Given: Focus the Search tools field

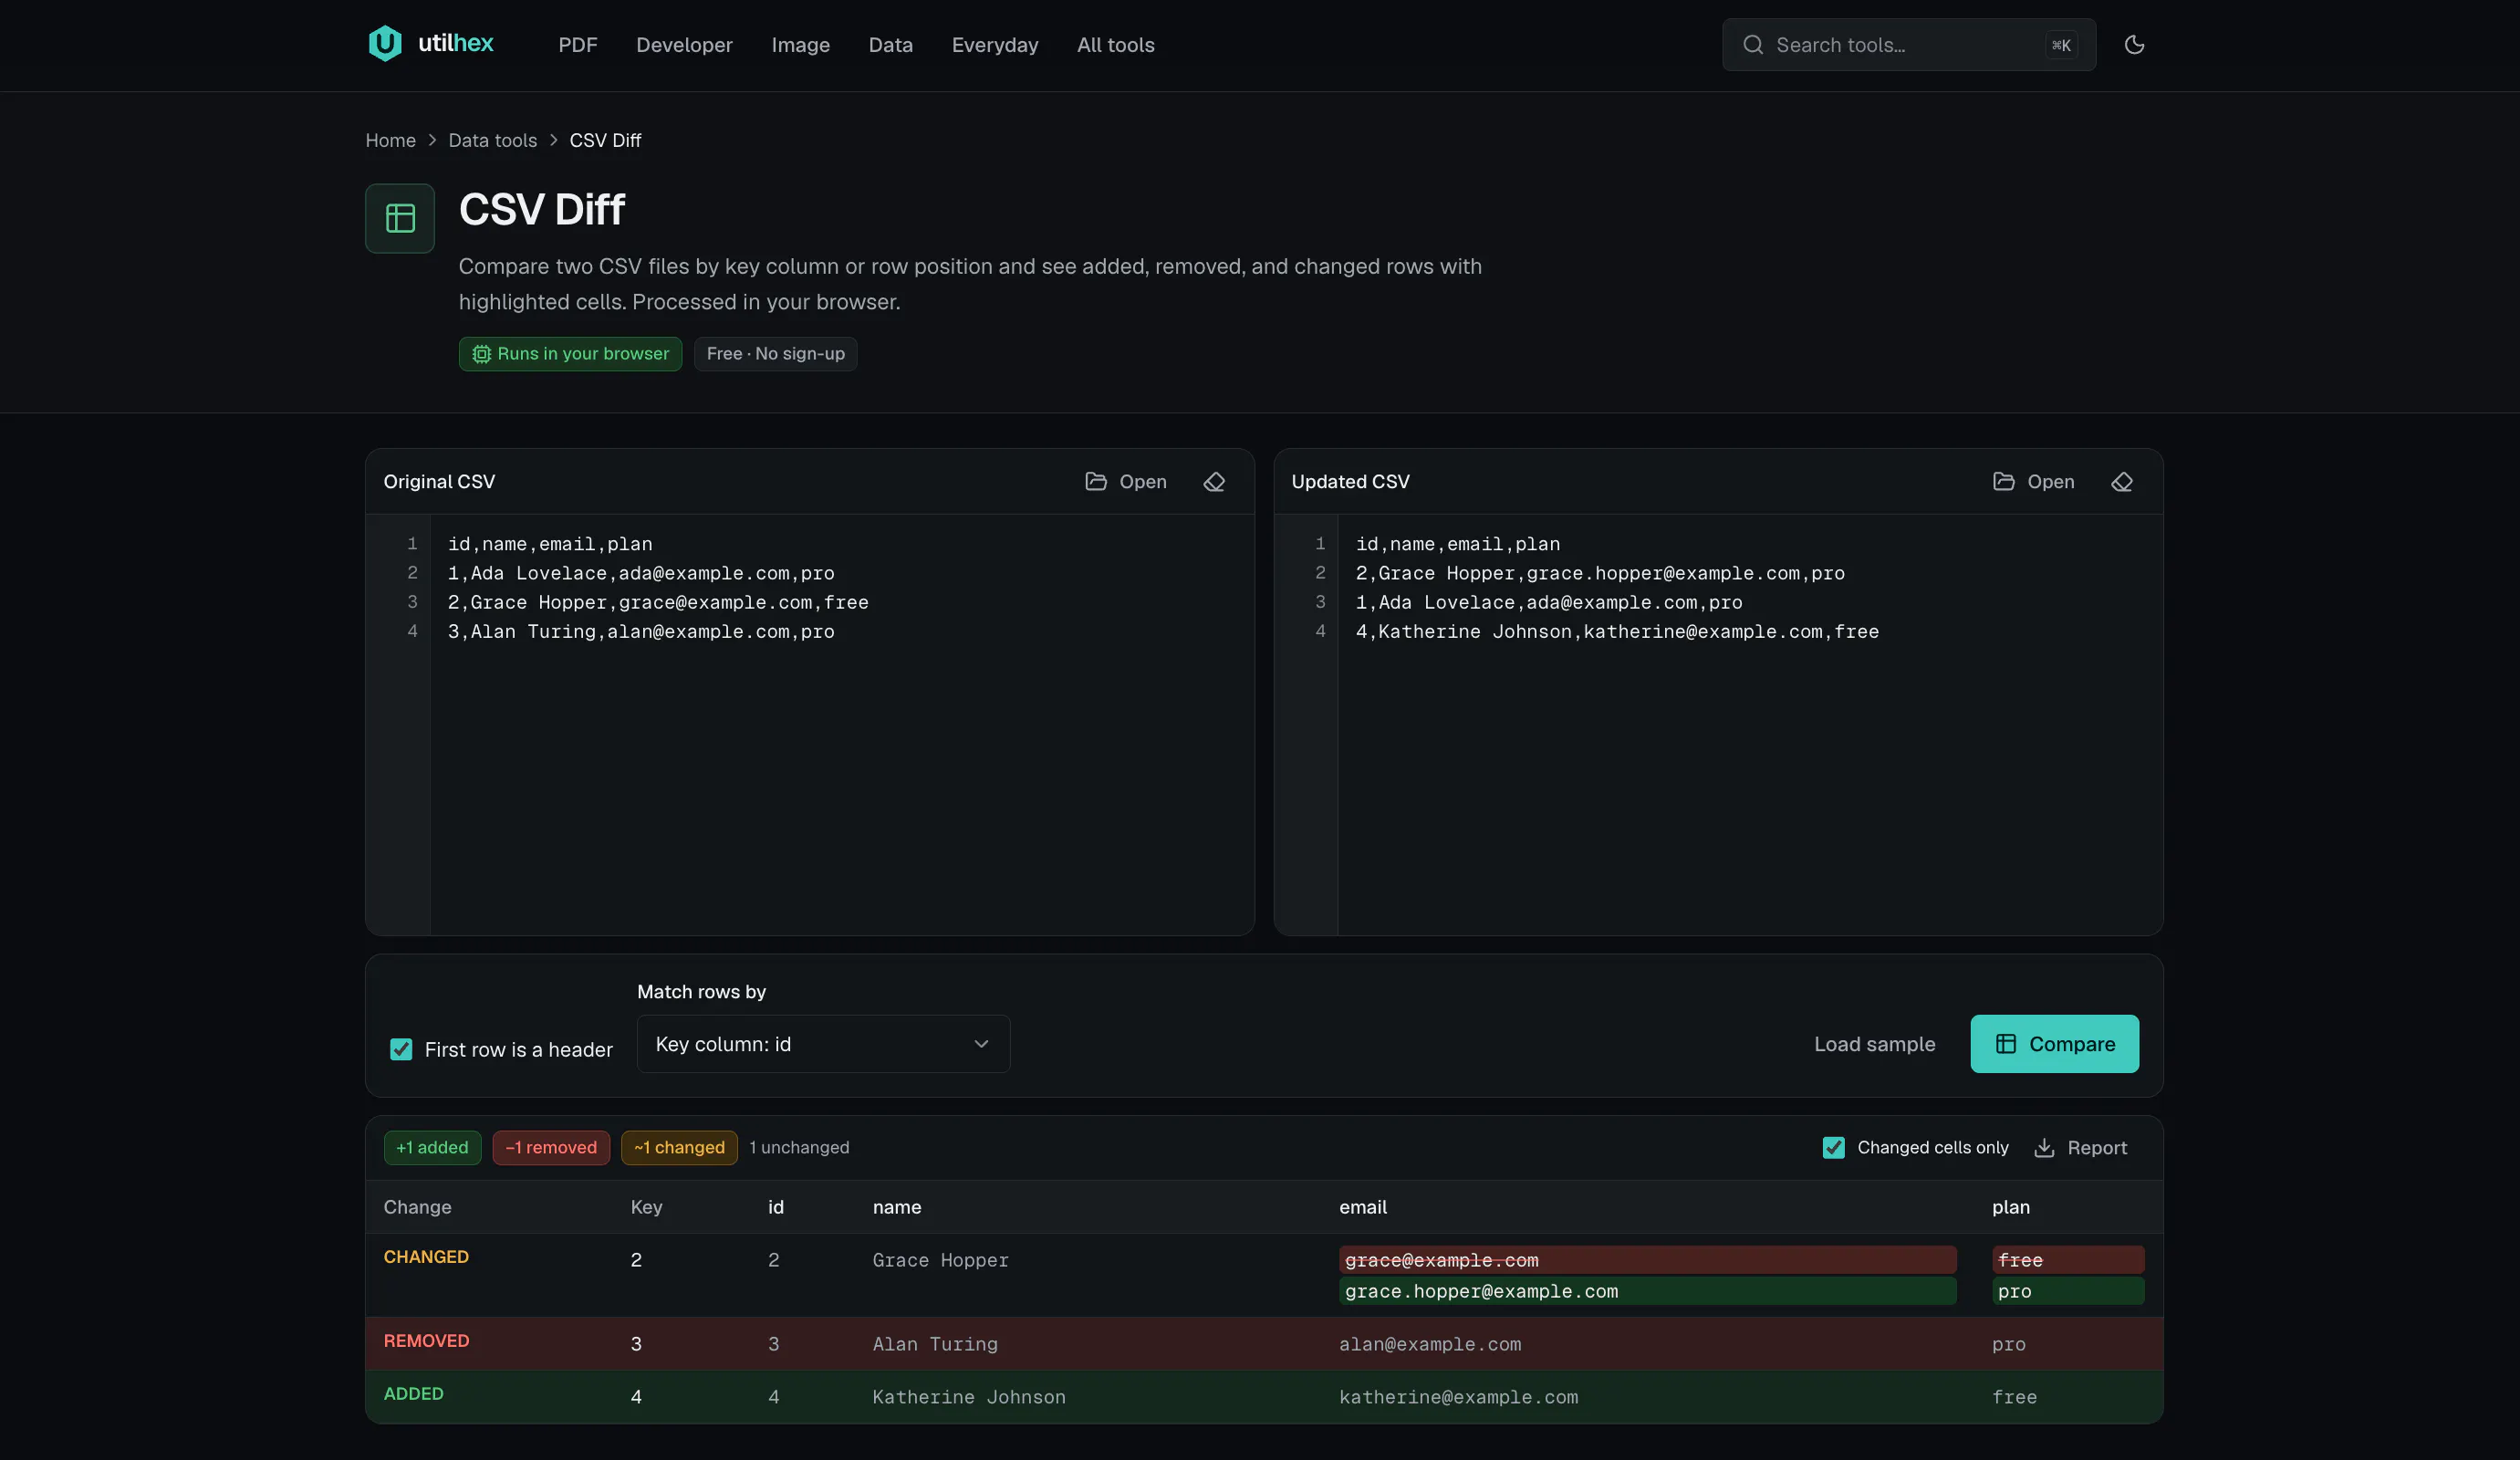Looking at the screenshot, I should click(x=1908, y=45).
